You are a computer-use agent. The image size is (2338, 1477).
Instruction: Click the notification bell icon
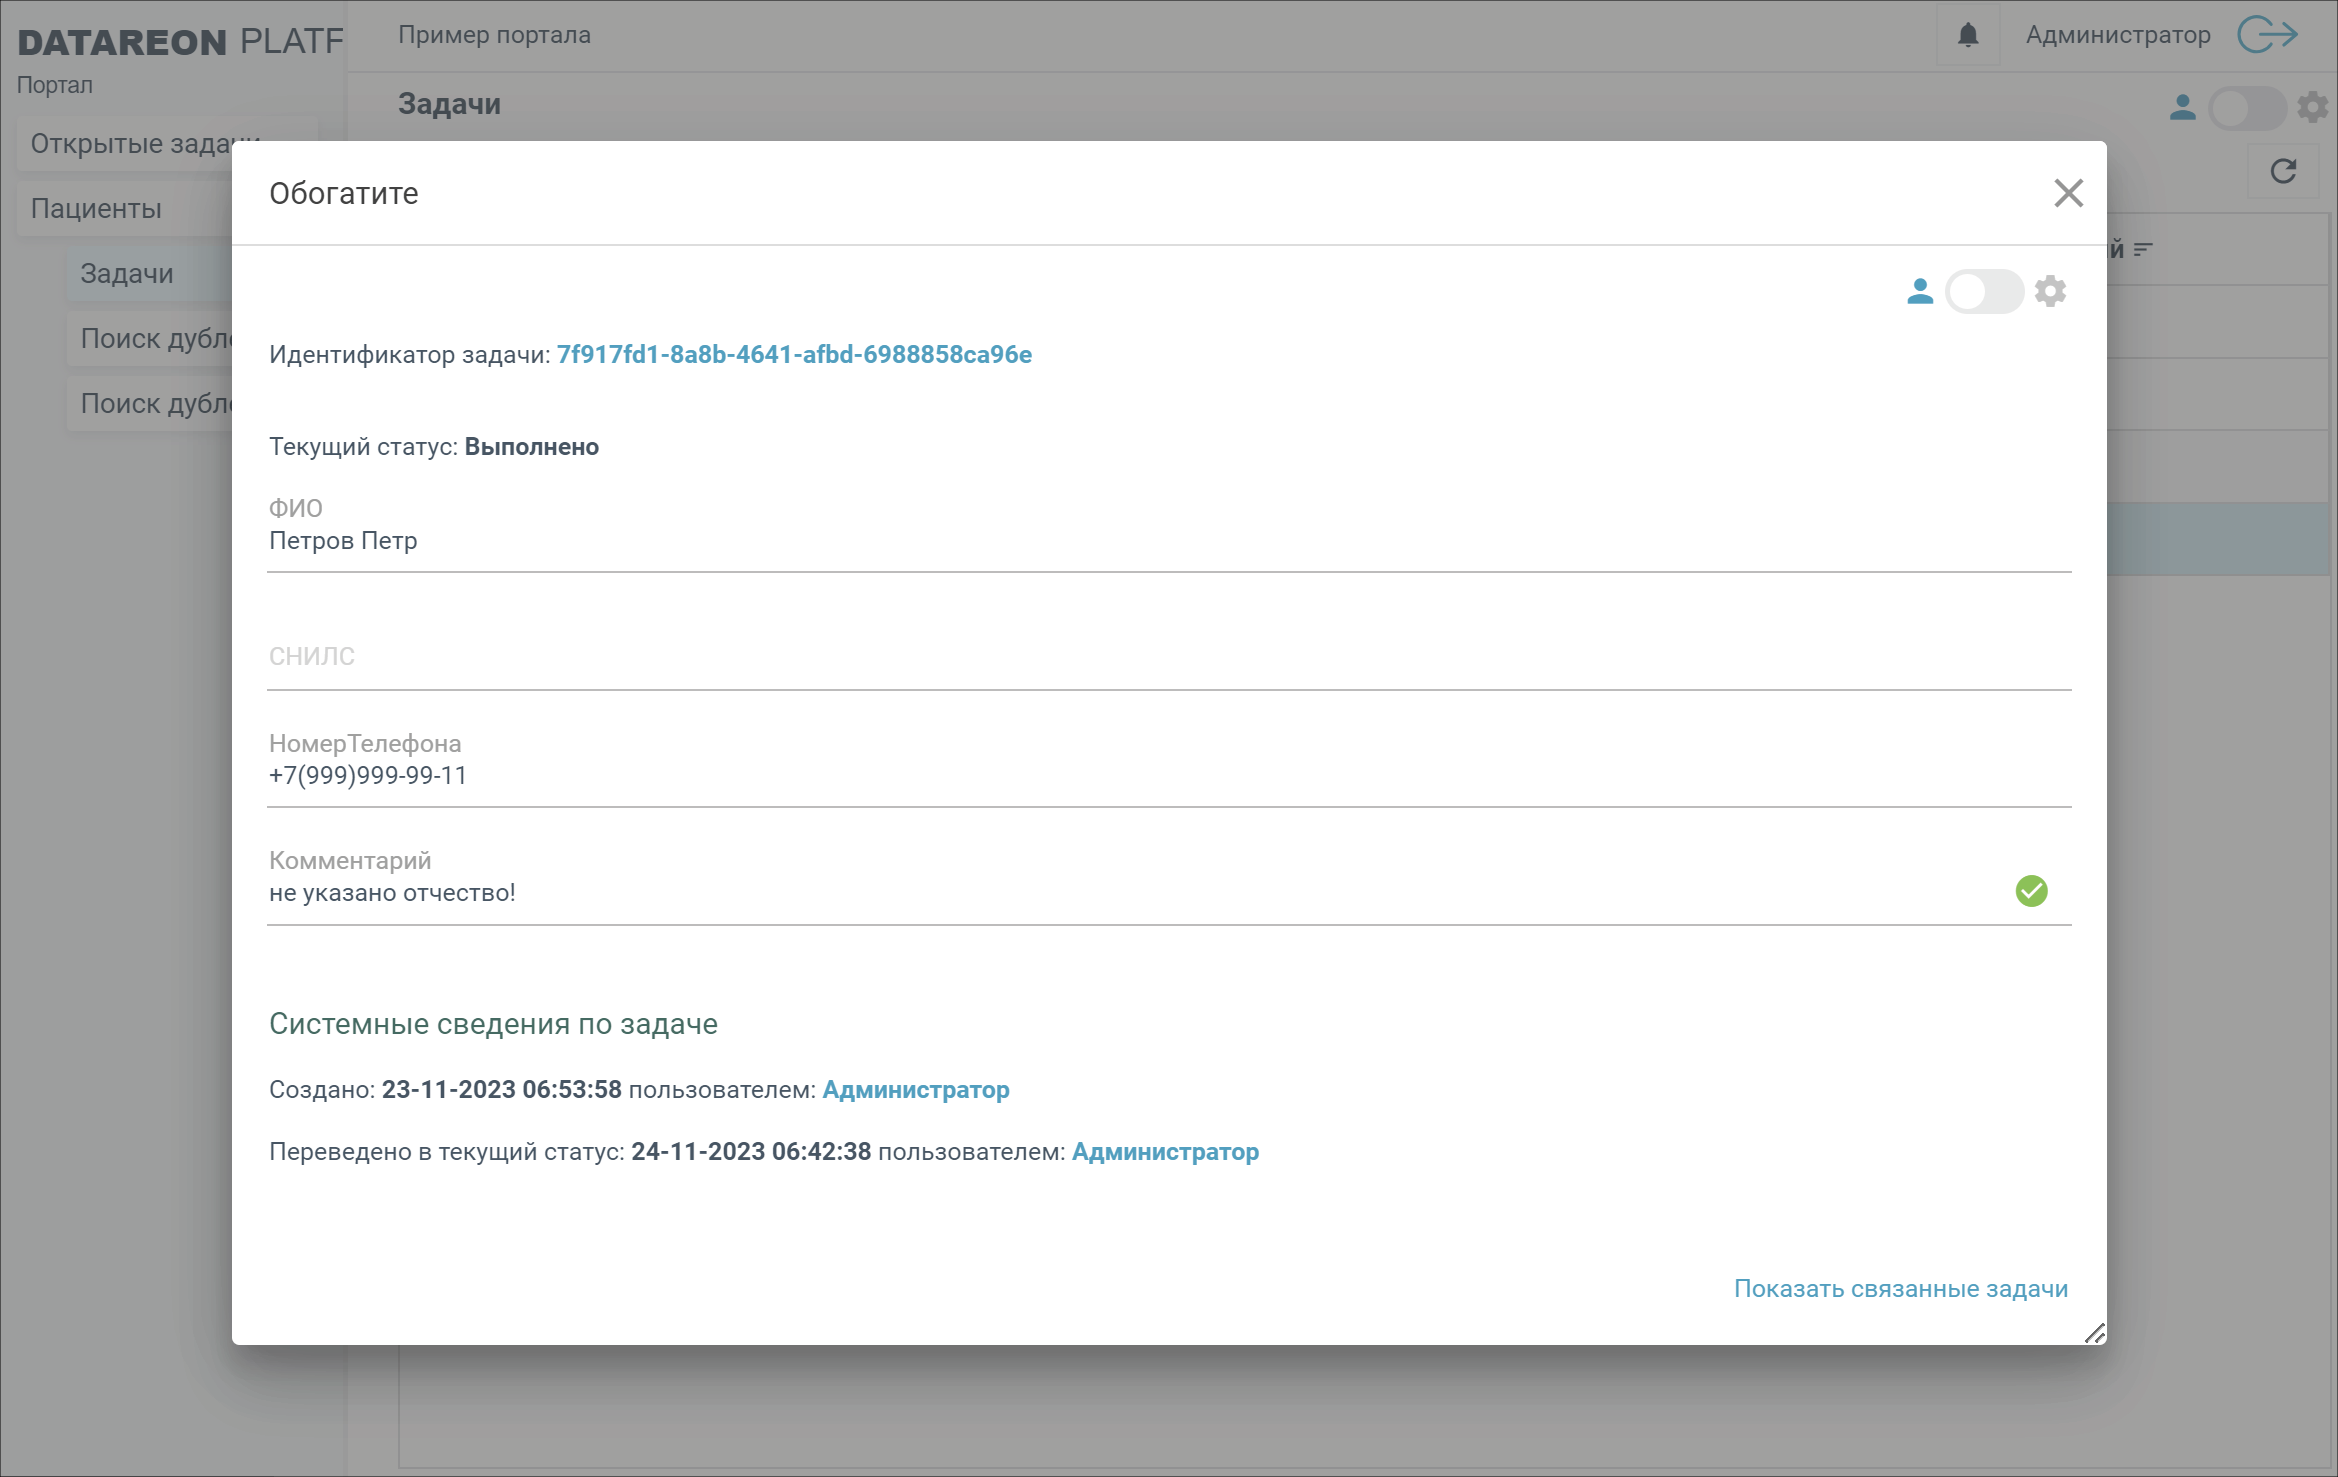pyautogui.click(x=1967, y=35)
